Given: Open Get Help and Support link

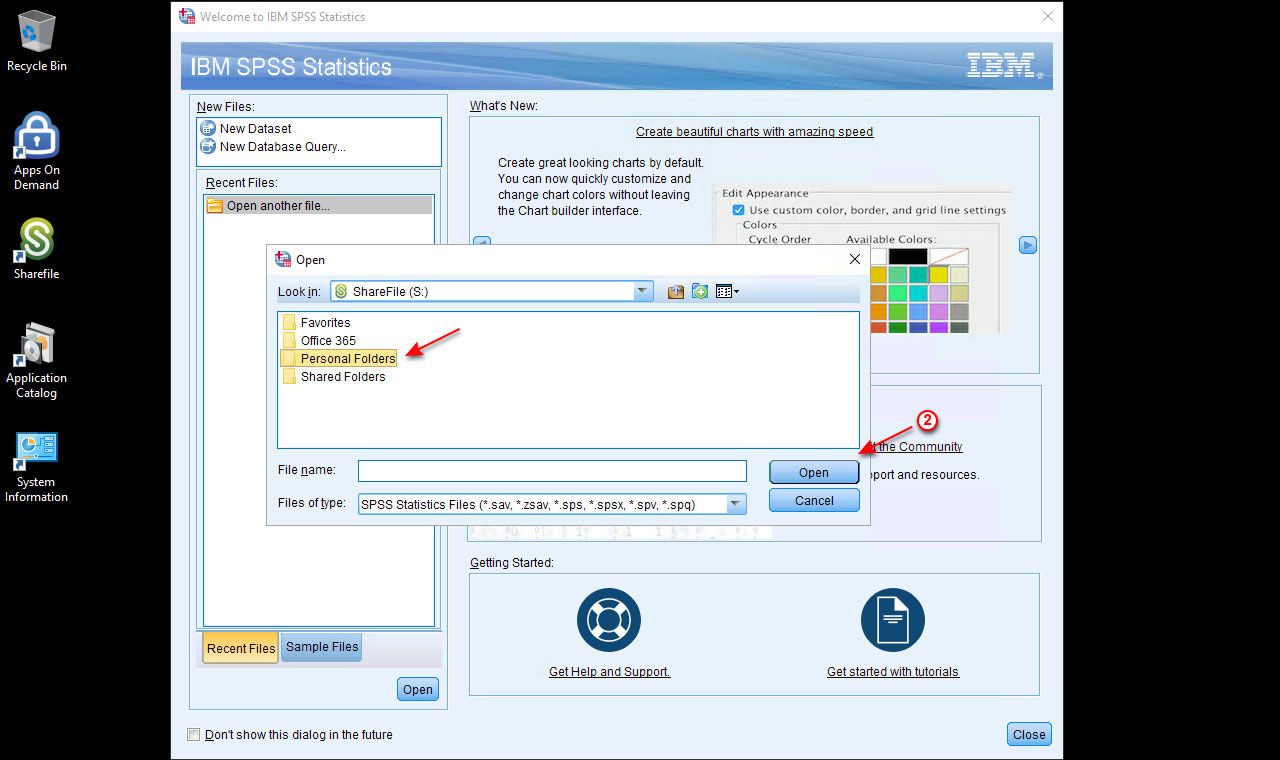Looking at the screenshot, I should (x=610, y=672).
